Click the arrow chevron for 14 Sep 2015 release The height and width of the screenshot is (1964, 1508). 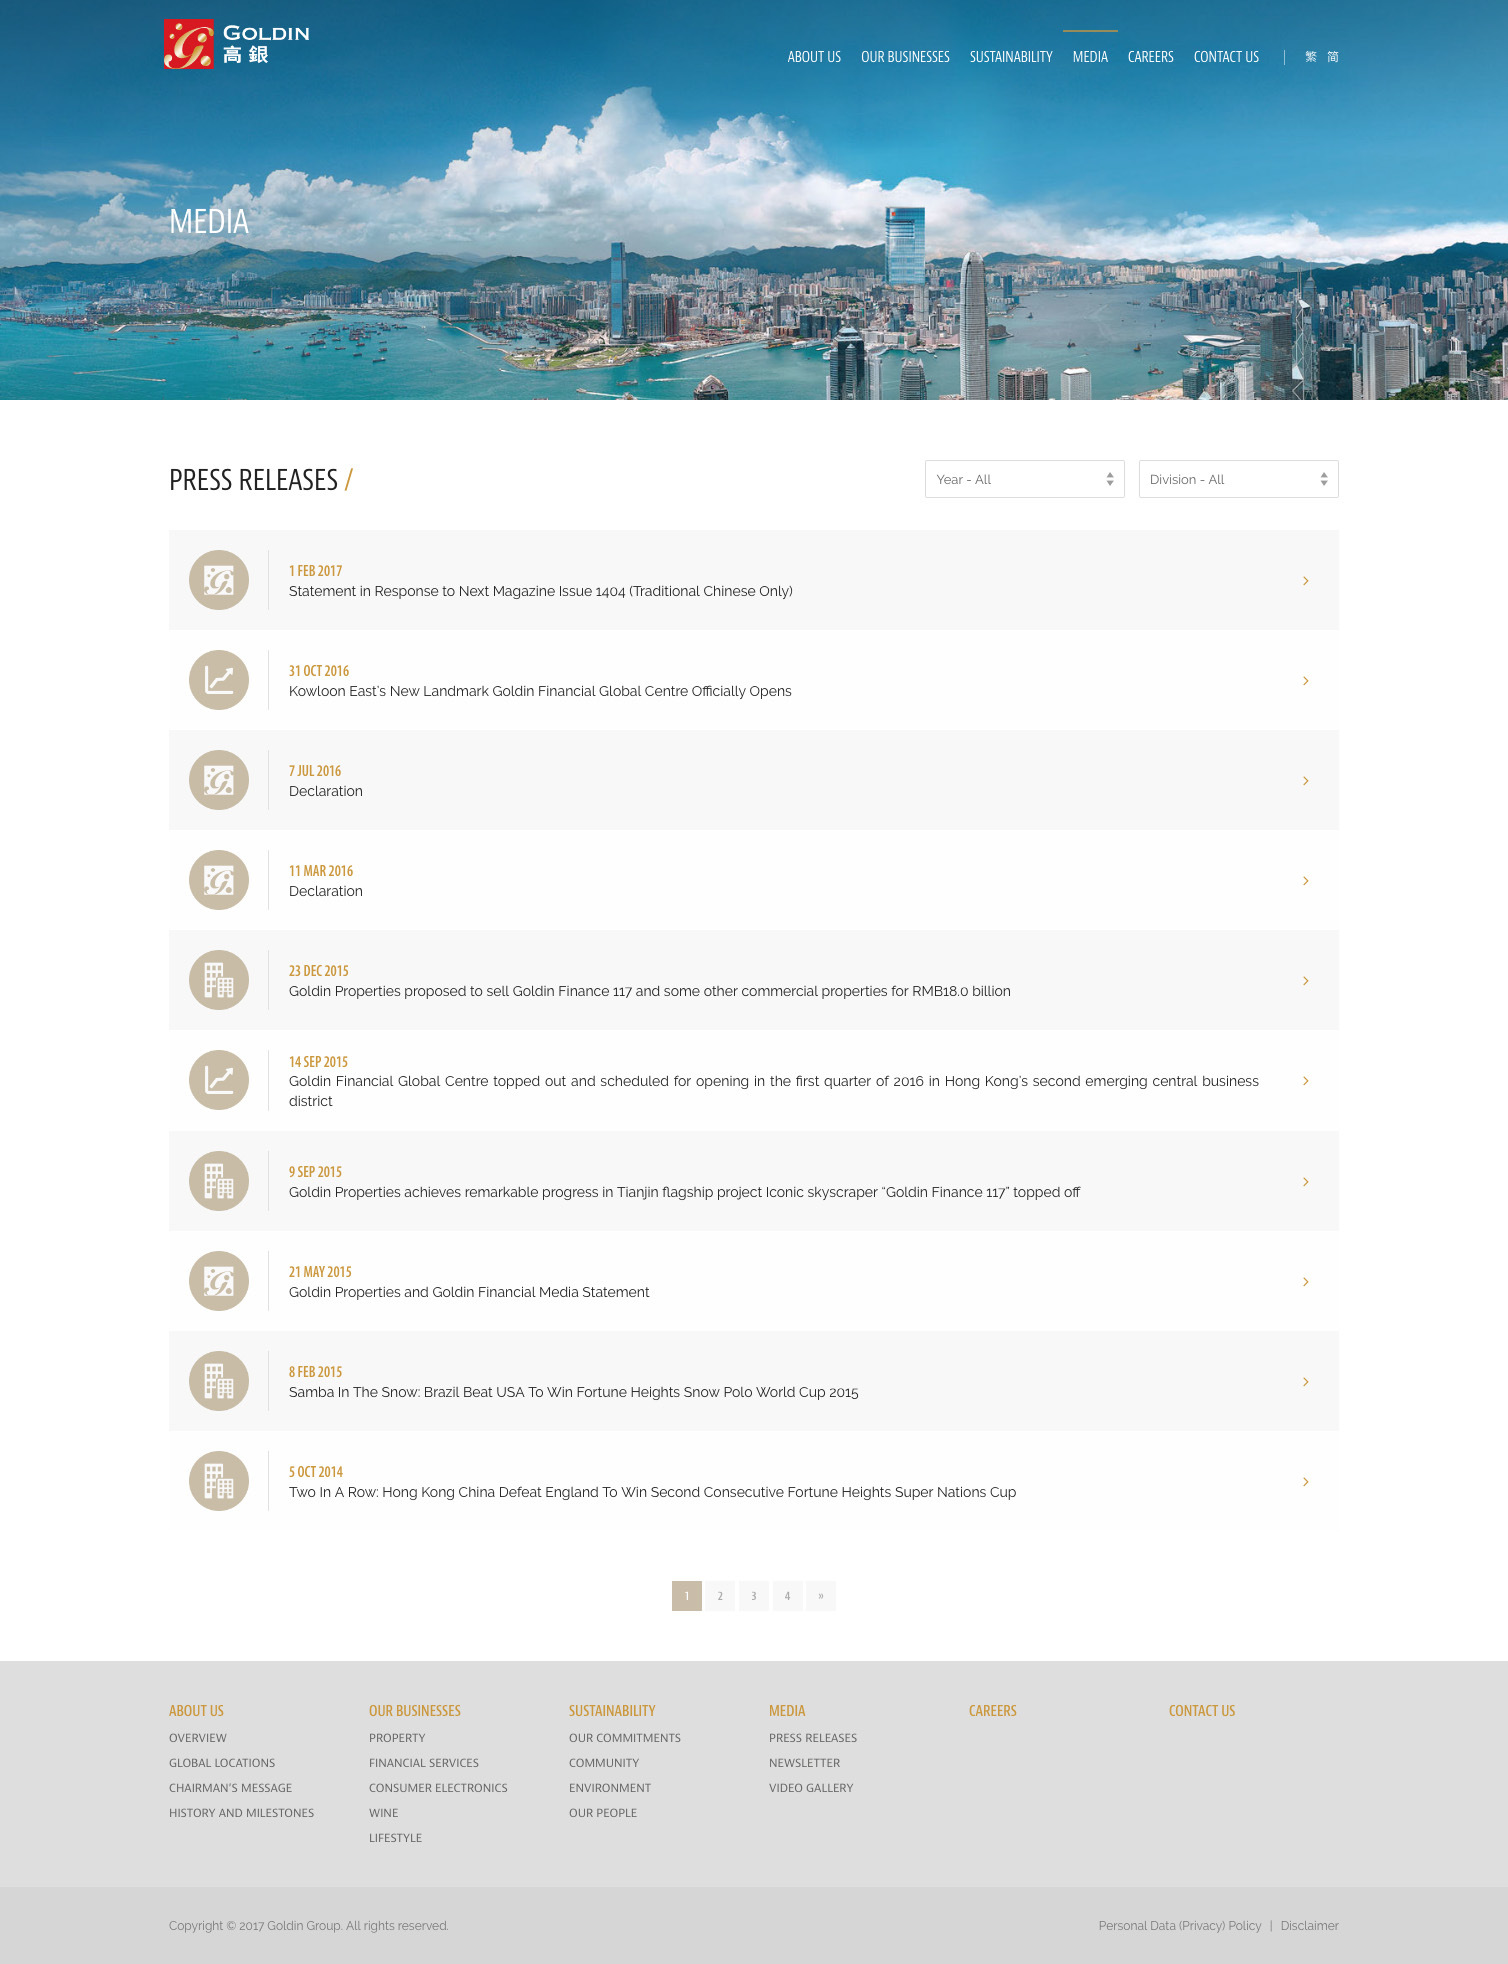coord(1306,1081)
